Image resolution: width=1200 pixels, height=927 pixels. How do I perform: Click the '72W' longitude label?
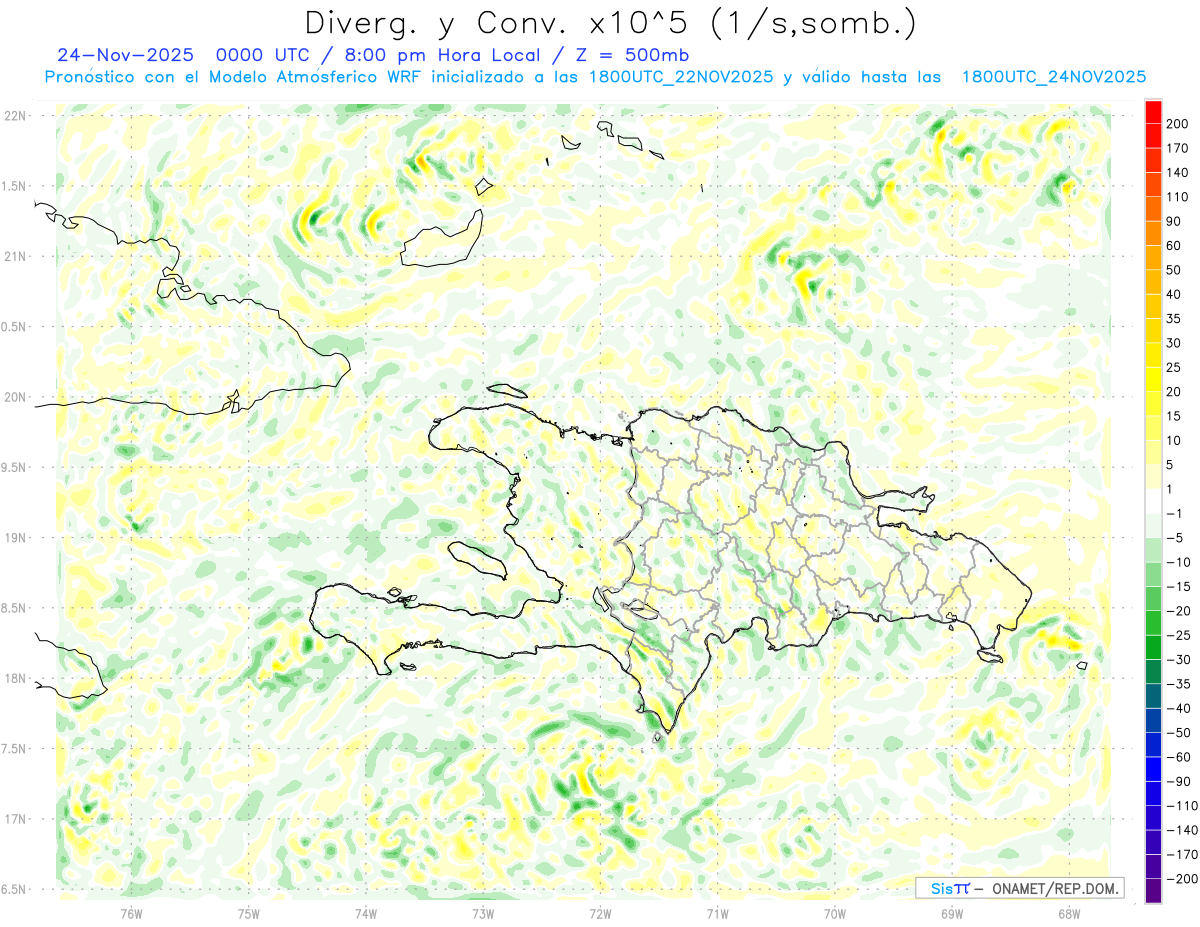coord(600,913)
